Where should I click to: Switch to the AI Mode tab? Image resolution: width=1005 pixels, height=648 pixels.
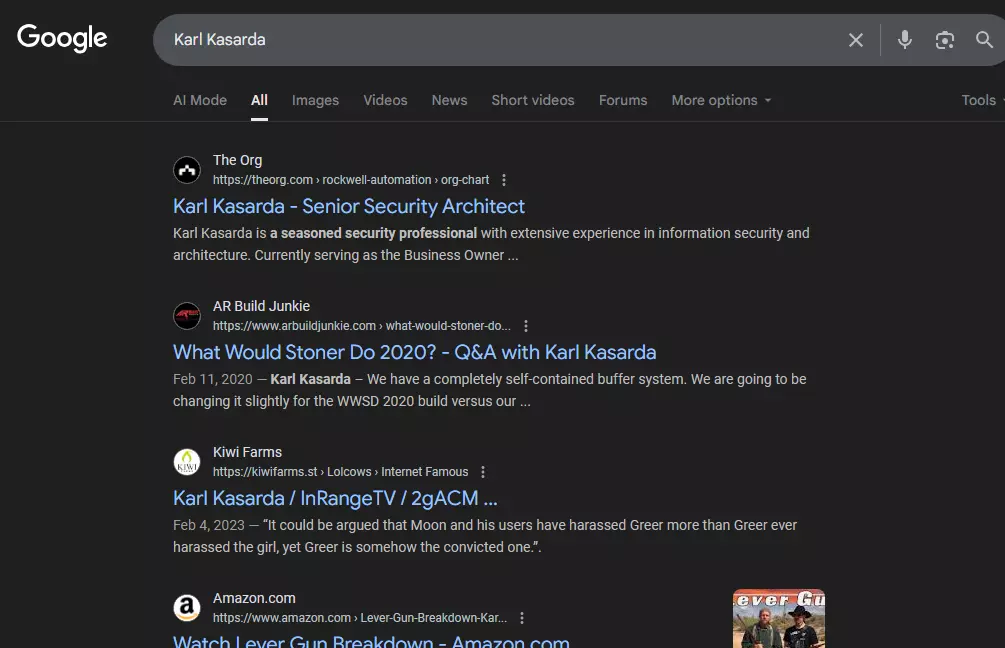pyautogui.click(x=200, y=101)
